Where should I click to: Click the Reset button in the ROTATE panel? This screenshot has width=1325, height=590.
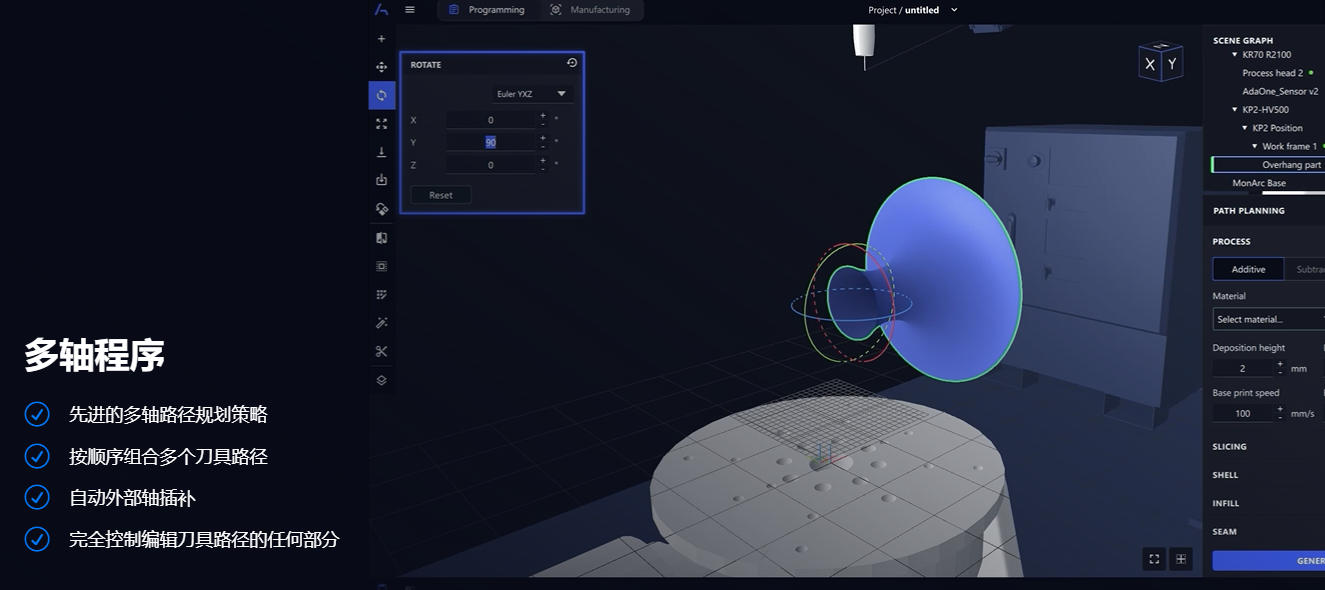tap(440, 194)
